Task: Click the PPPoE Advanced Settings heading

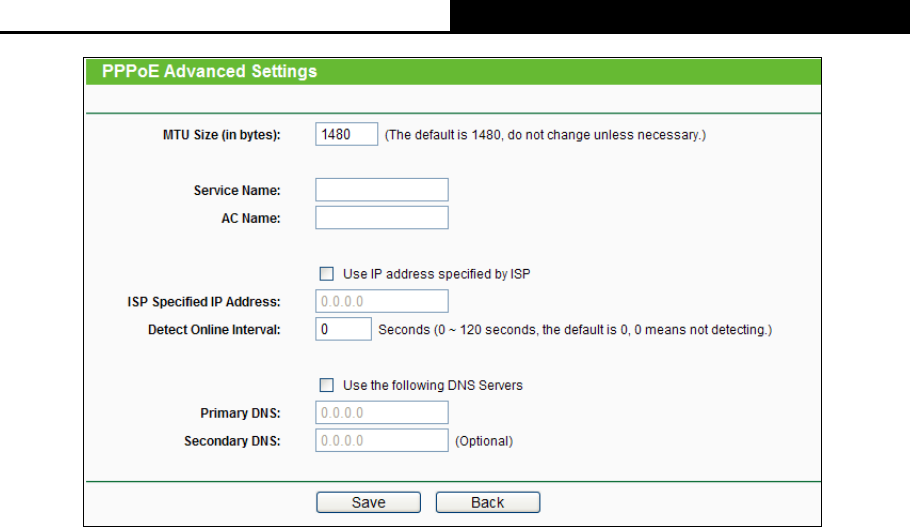Action: [x=210, y=71]
